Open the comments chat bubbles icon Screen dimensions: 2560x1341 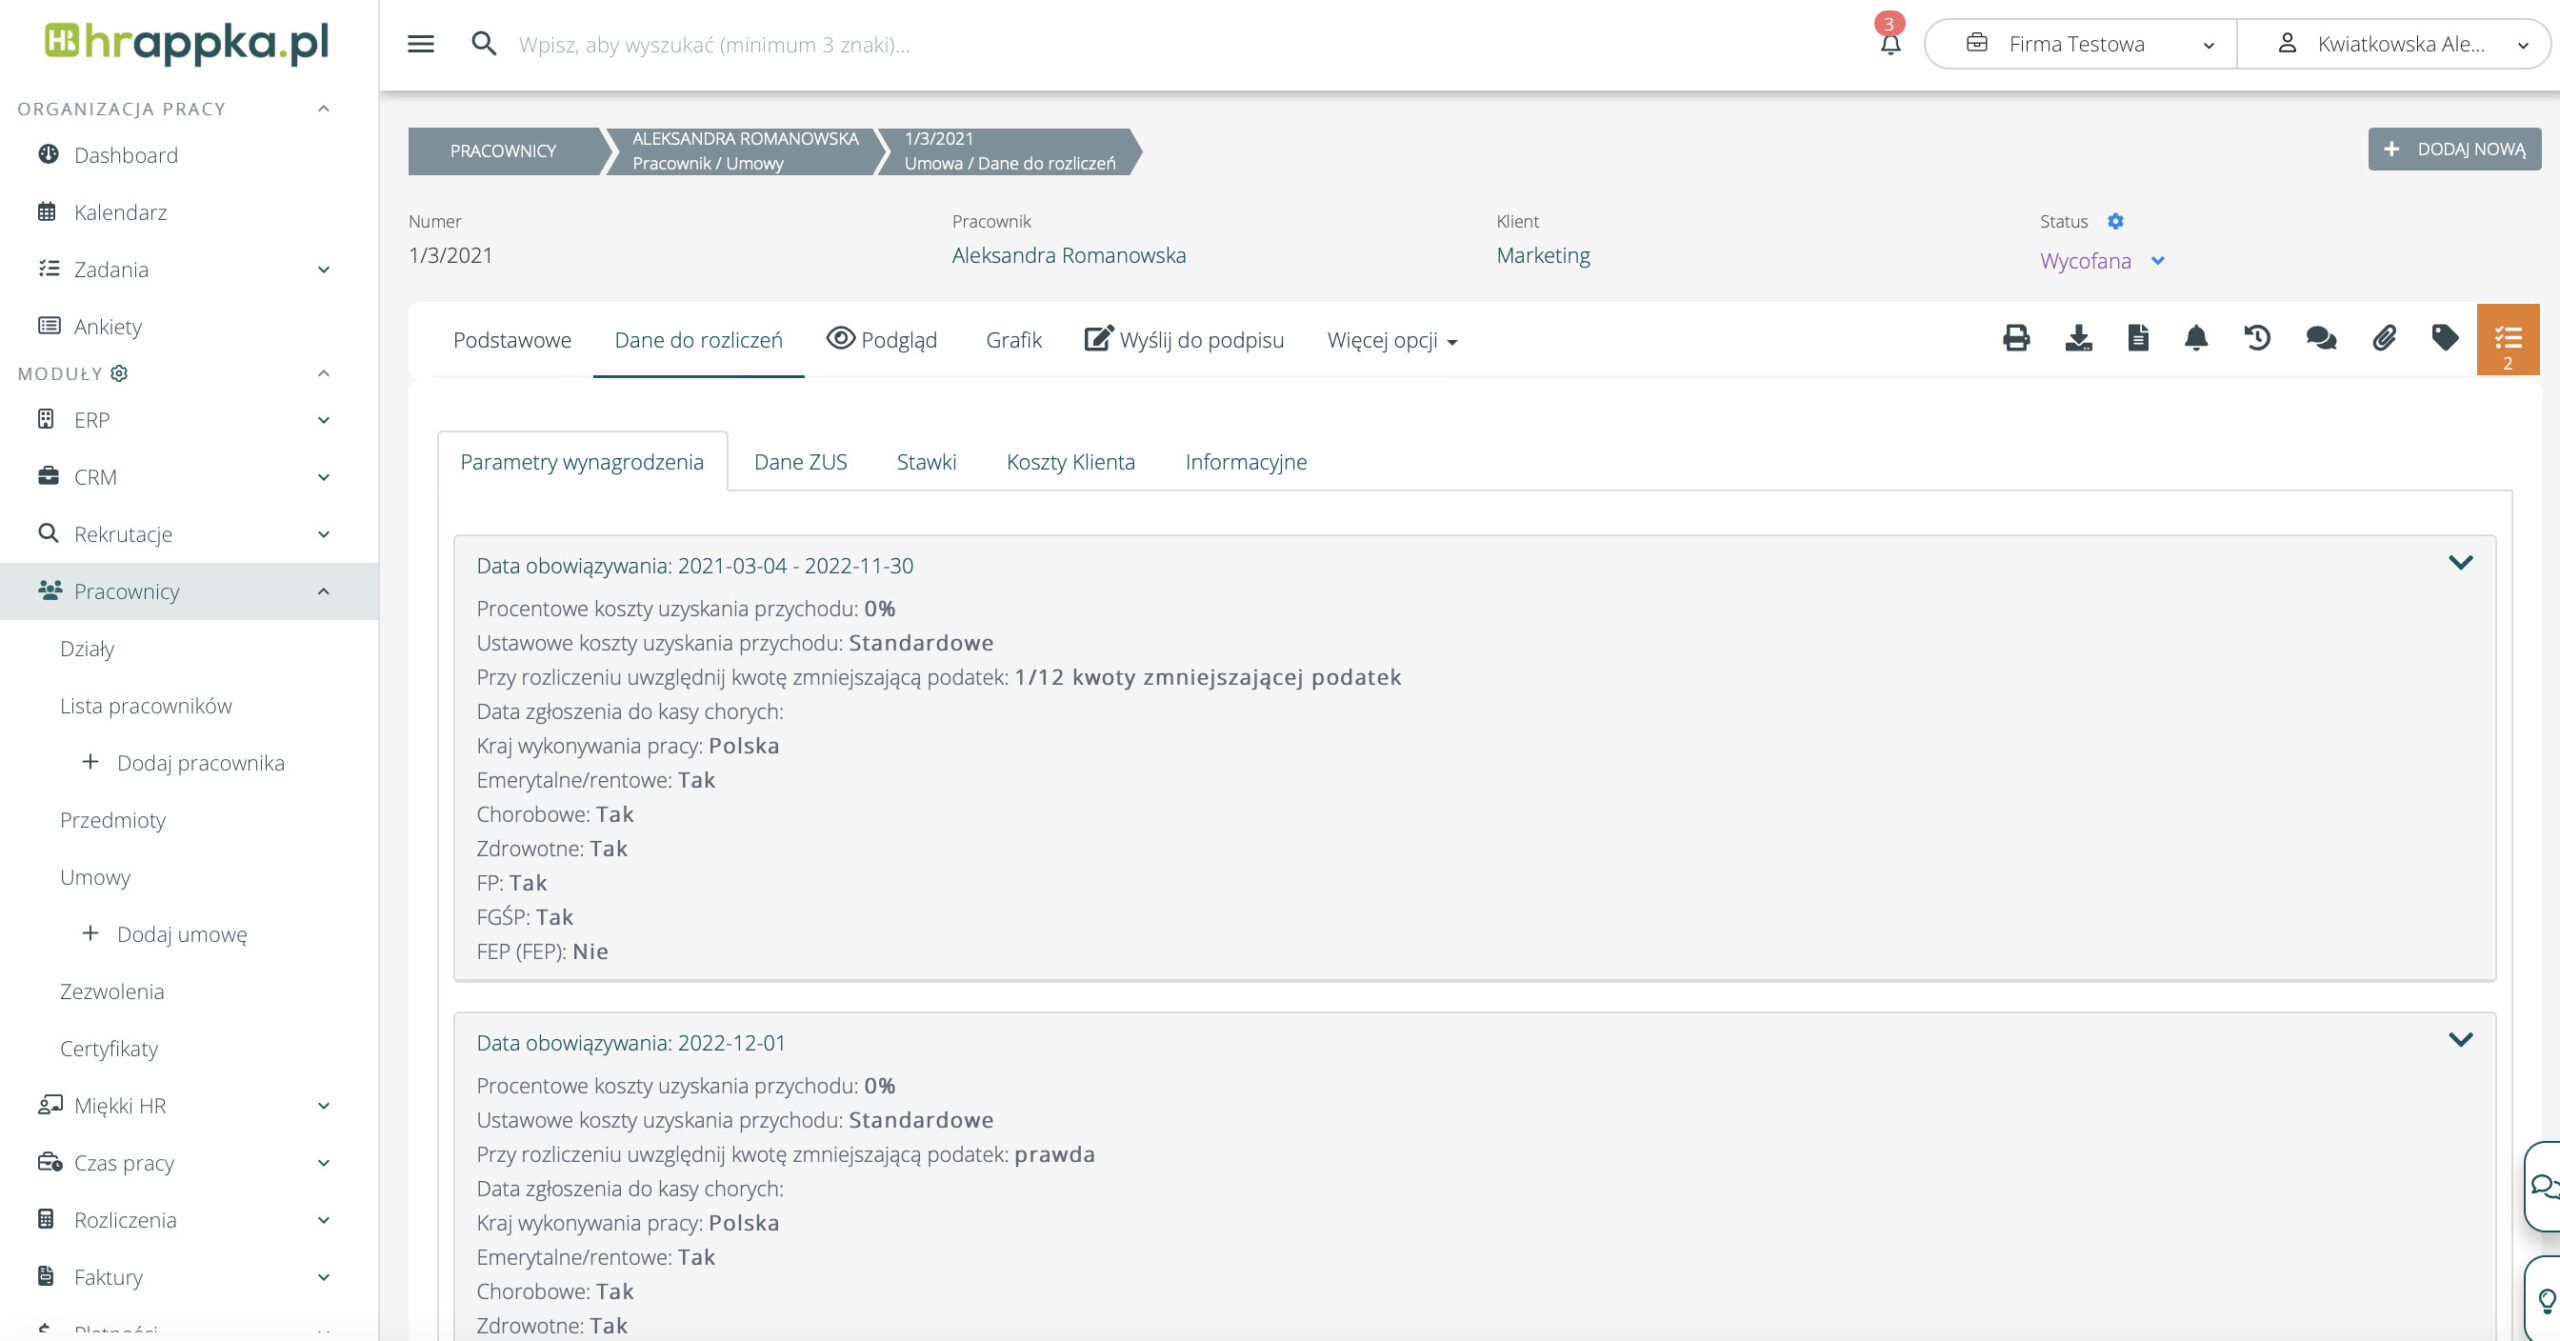2320,338
